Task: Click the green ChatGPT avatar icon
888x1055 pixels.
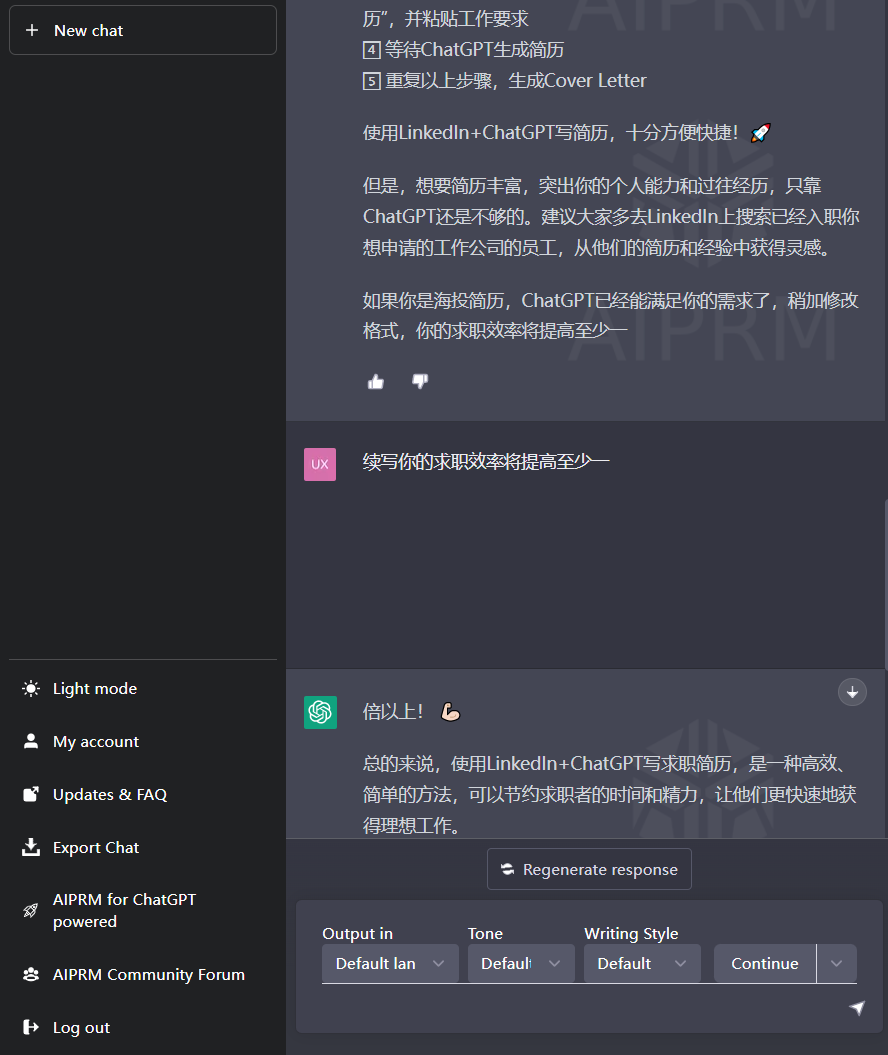Action: [320, 712]
